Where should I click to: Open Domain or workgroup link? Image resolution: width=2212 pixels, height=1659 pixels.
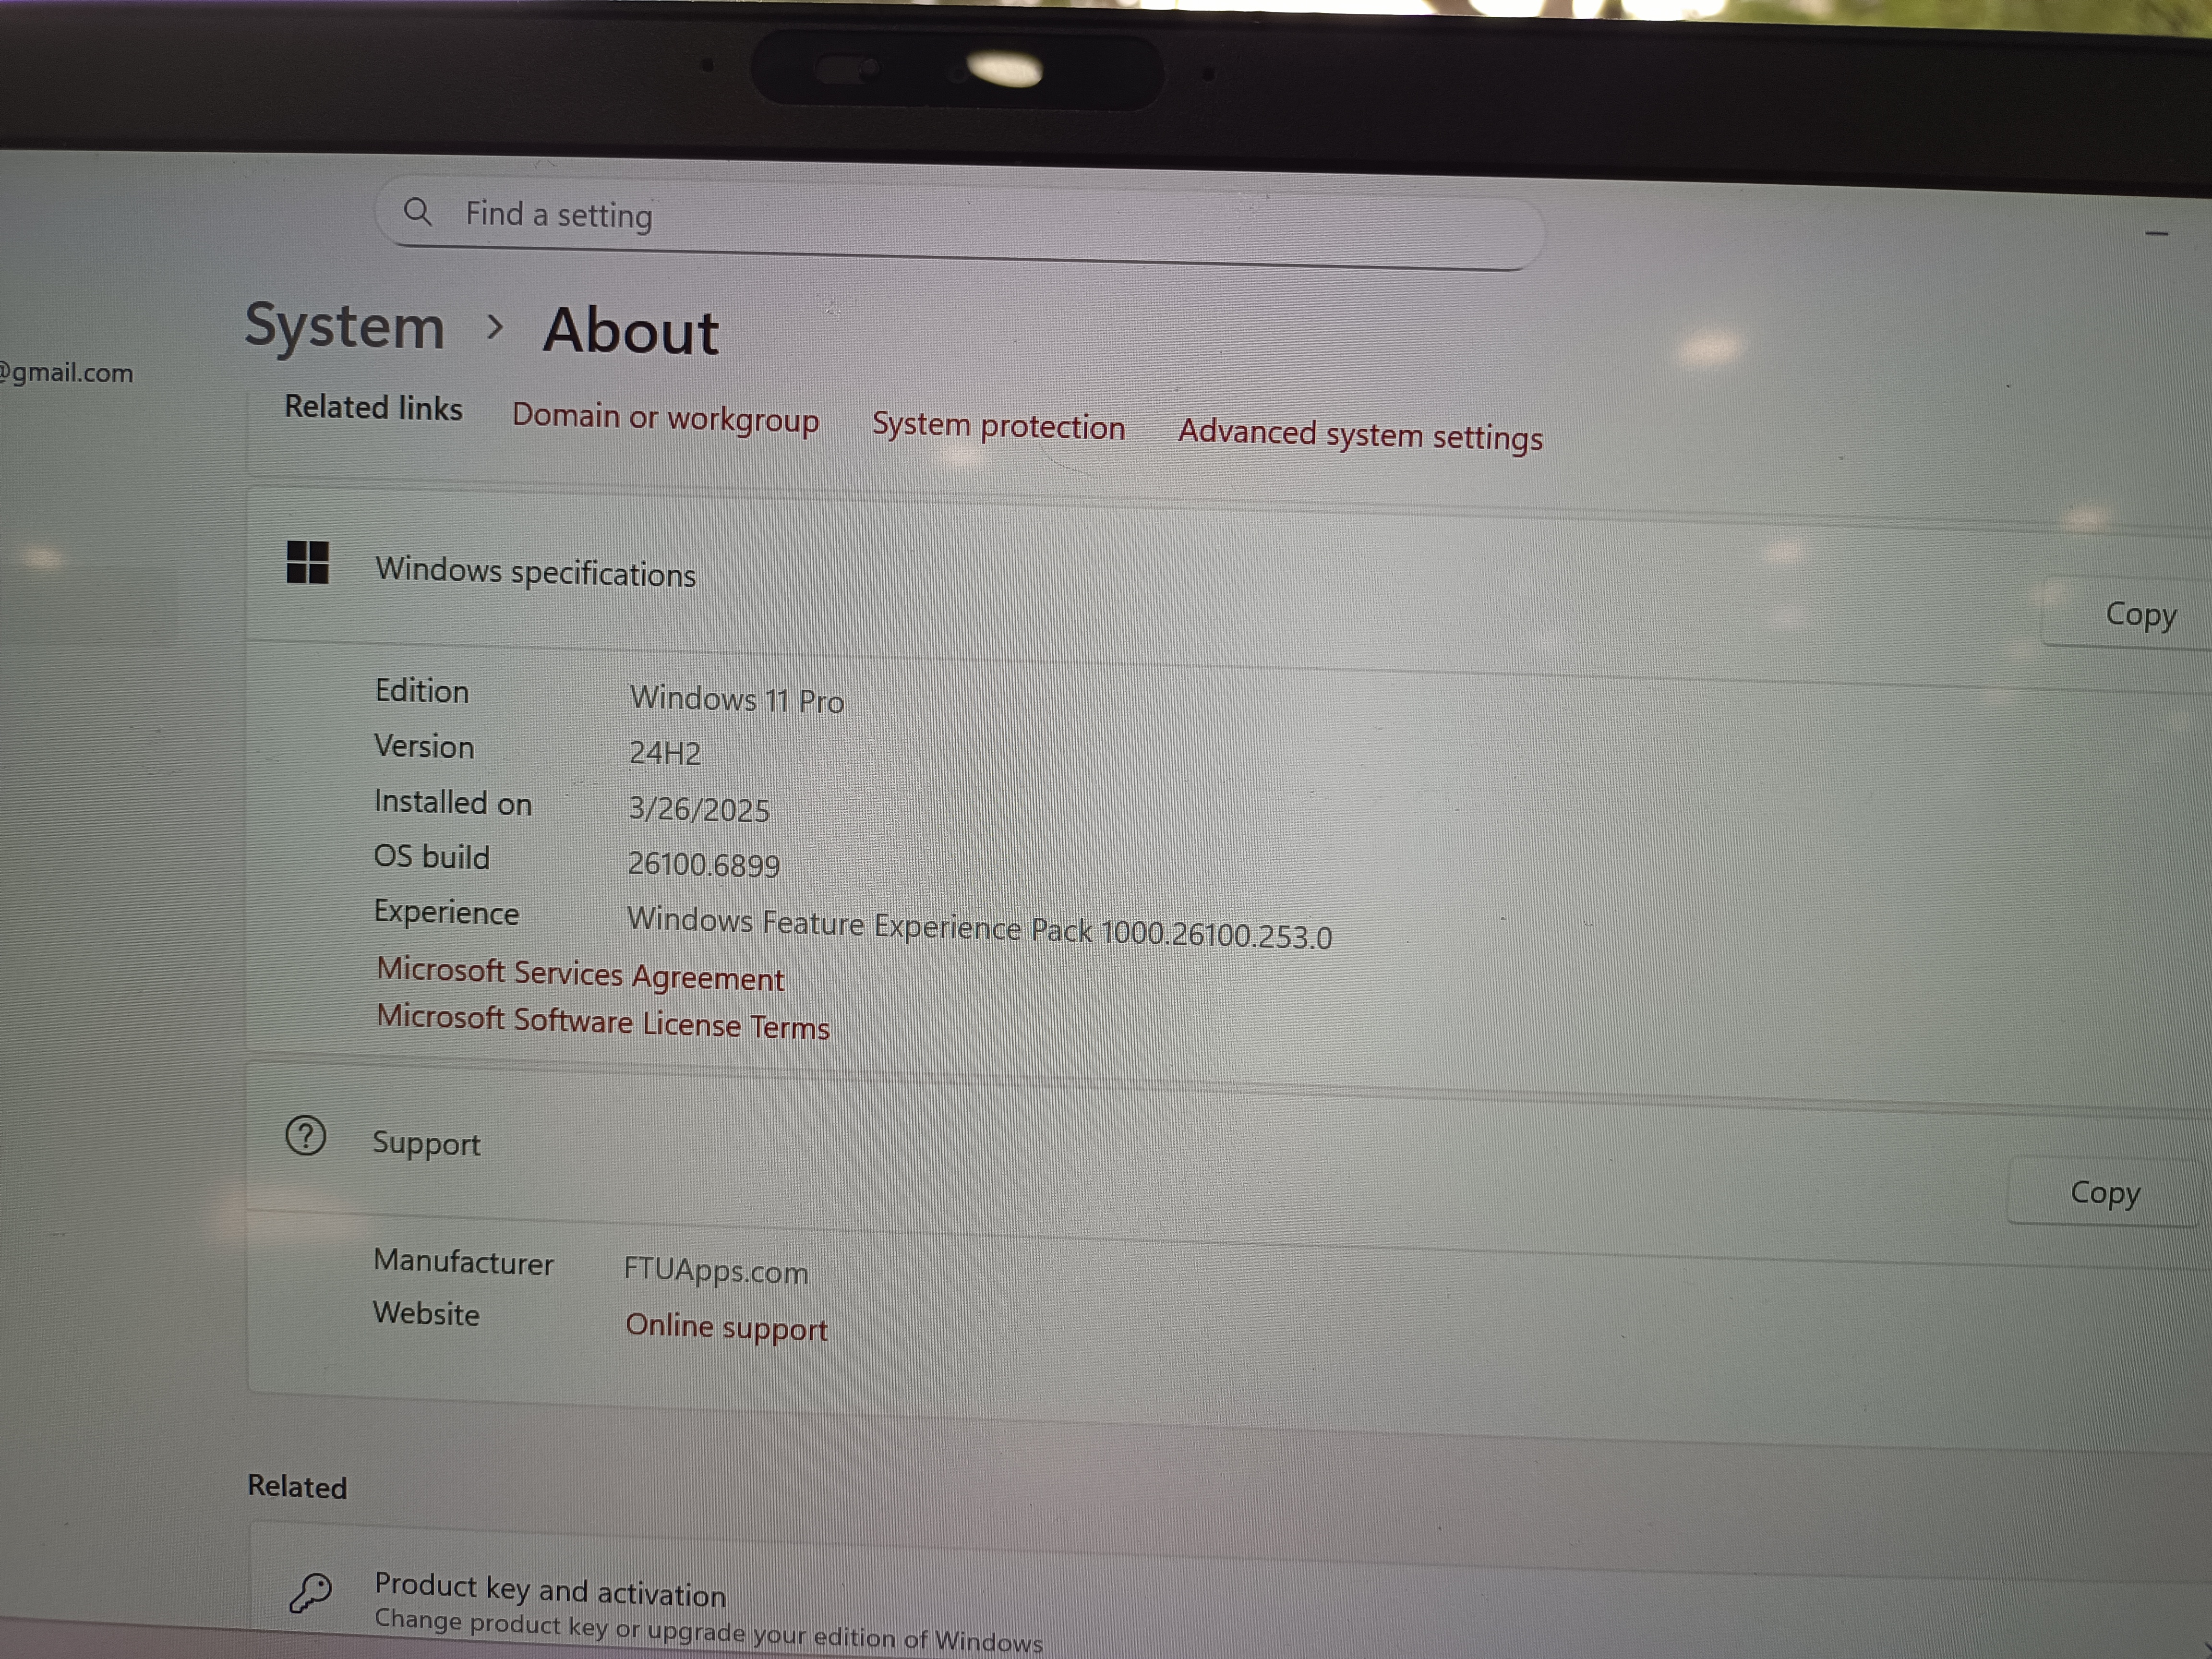point(665,418)
